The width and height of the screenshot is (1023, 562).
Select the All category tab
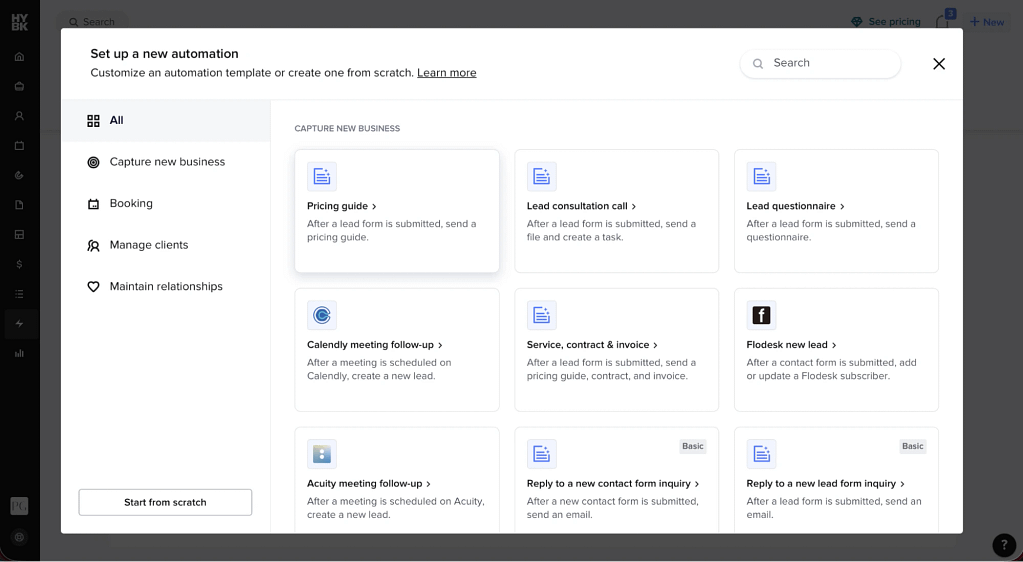pyautogui.click(x=166, y=120)
